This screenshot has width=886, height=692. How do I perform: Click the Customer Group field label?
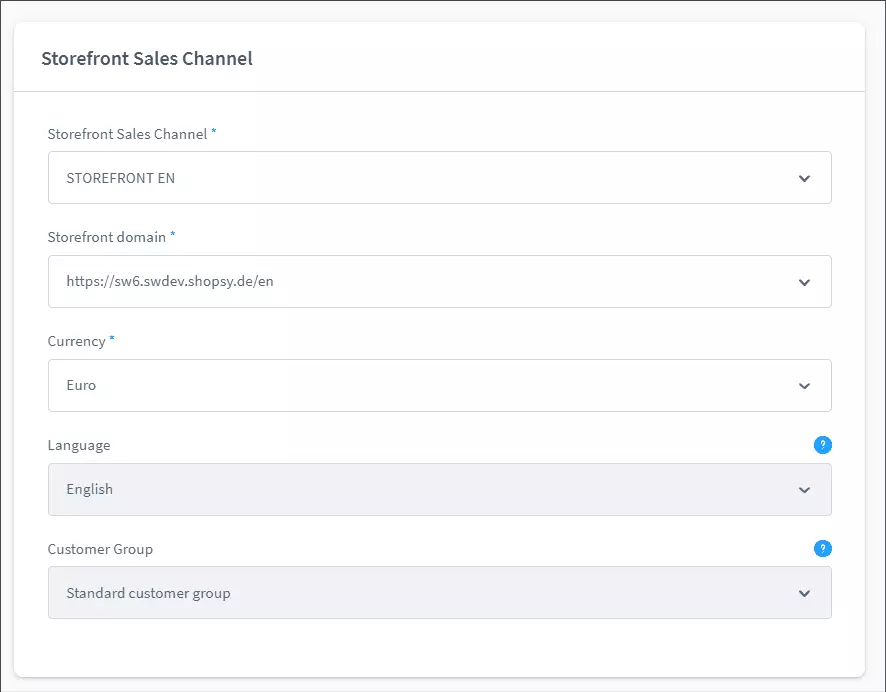pos(100,549)
